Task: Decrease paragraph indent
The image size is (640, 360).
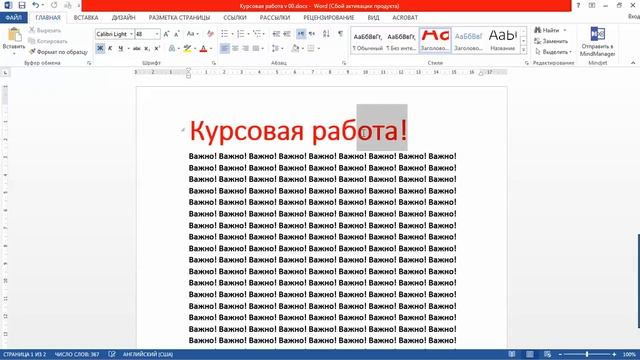Action: tap(276, 34)
